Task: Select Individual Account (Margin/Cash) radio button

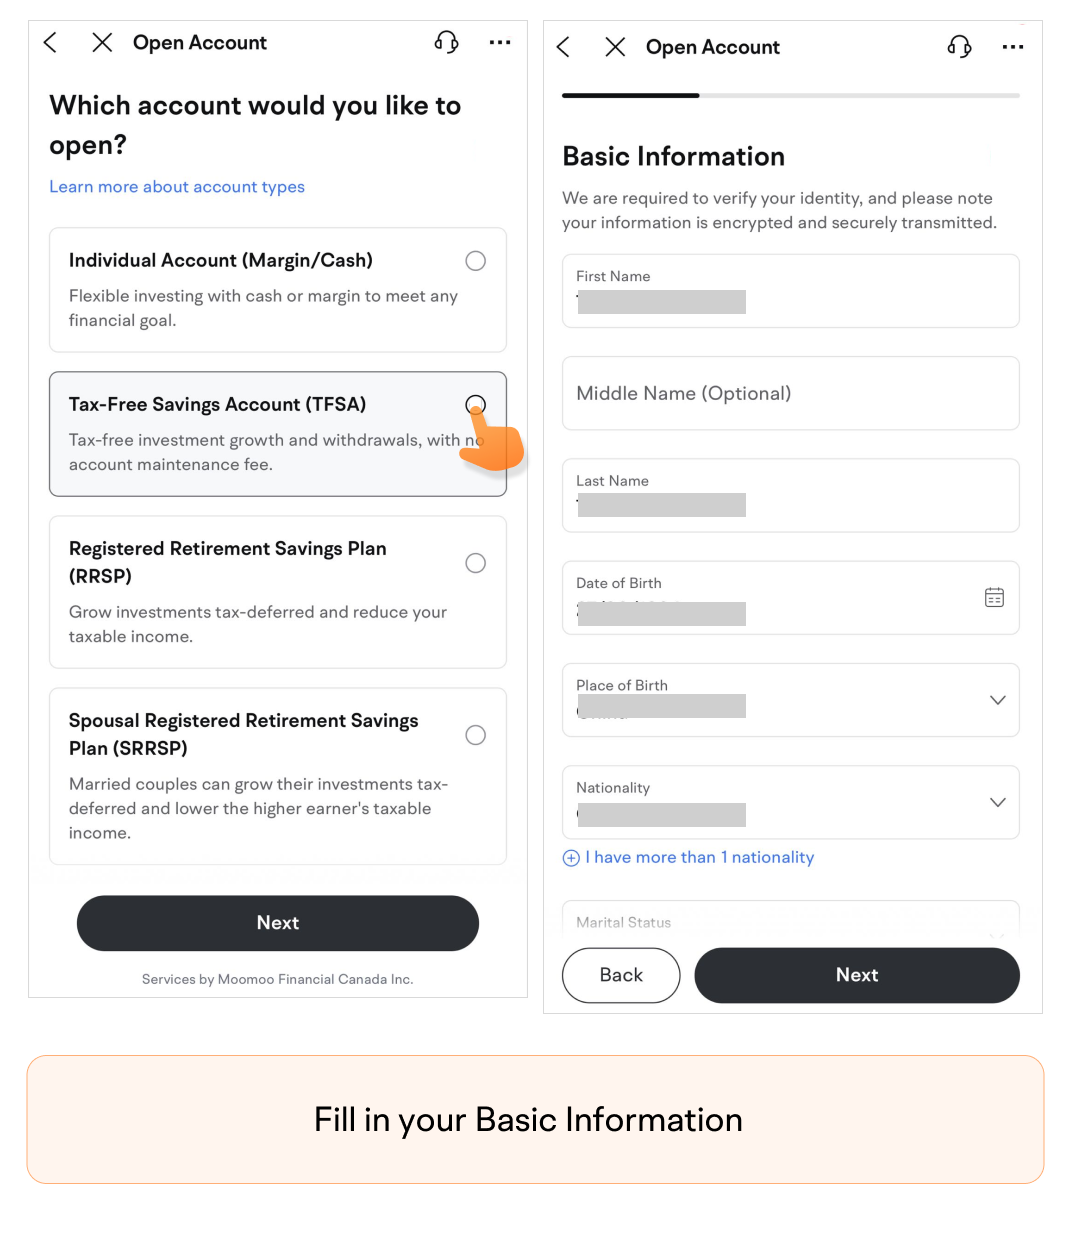Action: pos(476,261)
